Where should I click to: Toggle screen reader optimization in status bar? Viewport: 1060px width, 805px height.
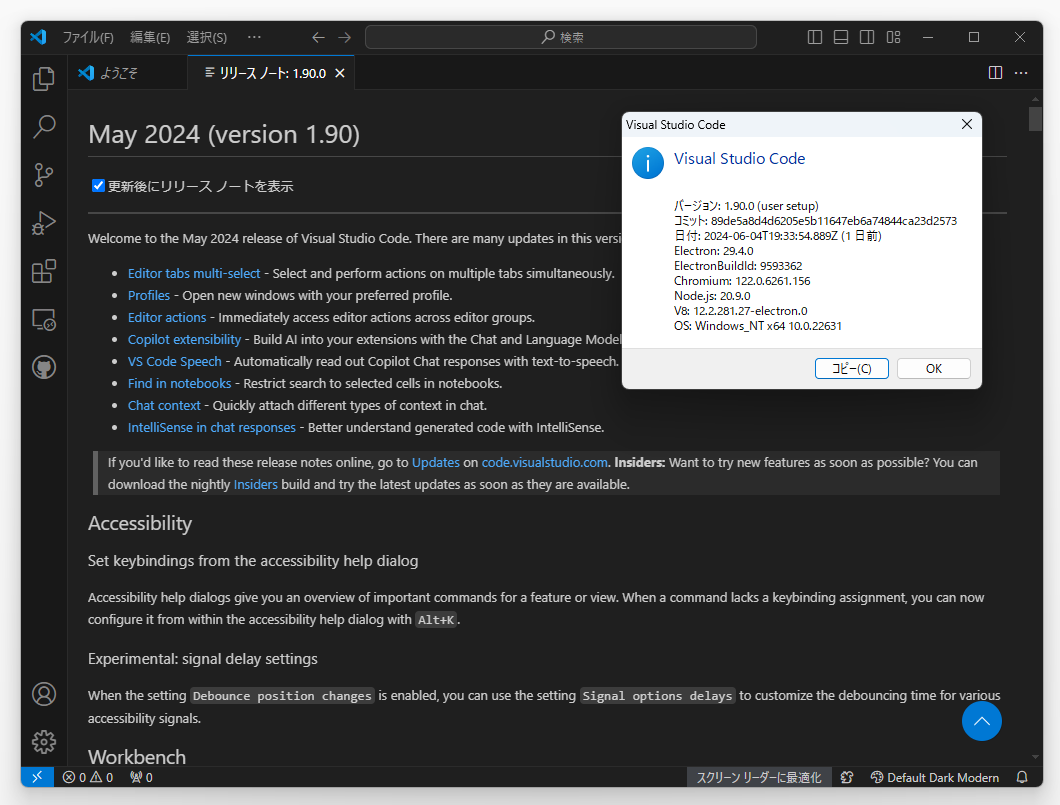click(759, 777)
